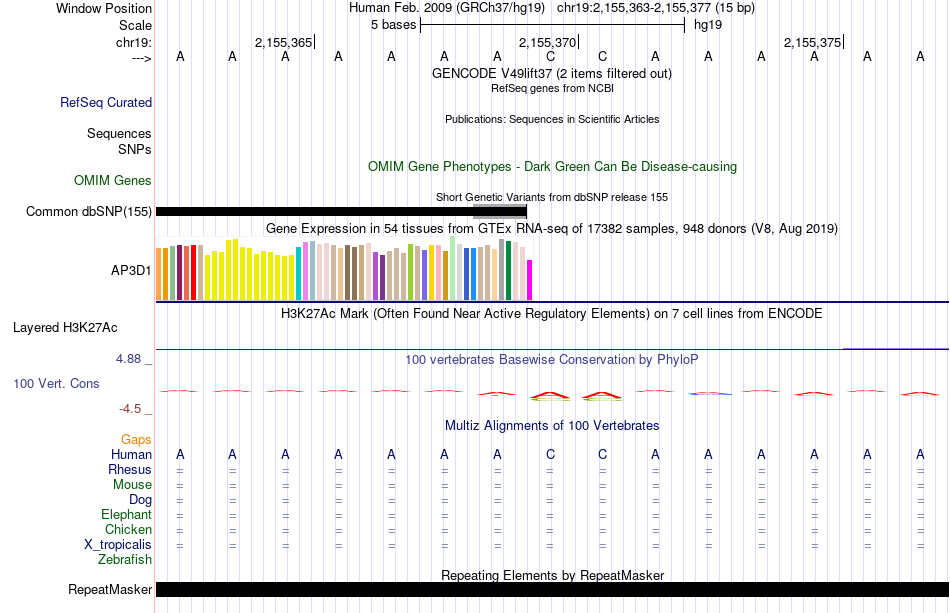Click the hg19 text after the scale bar
Image resolution: width=950 pixels, height=613 pixels.
click(x=708, y=25)
